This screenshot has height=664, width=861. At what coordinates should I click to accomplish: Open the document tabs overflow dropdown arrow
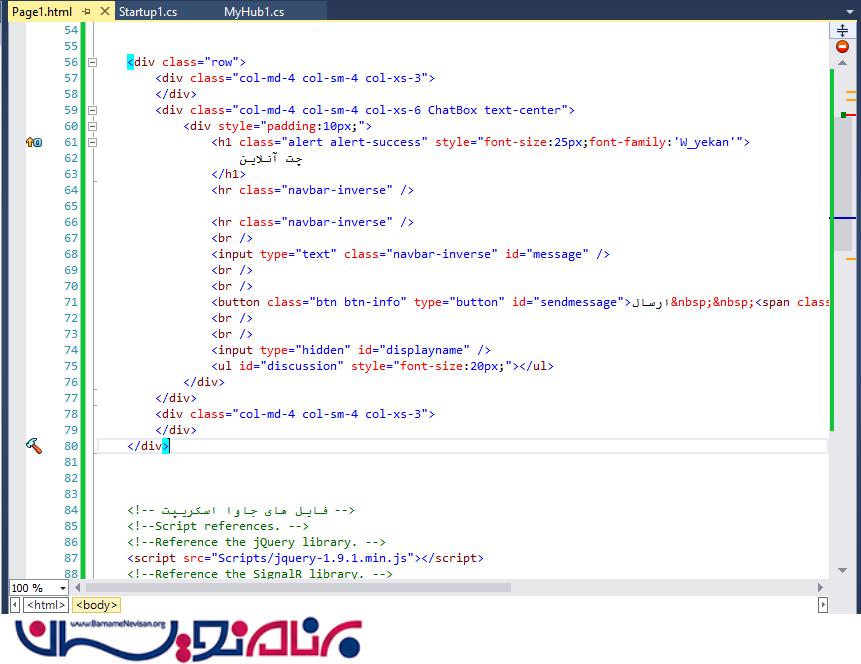point(851,11)
